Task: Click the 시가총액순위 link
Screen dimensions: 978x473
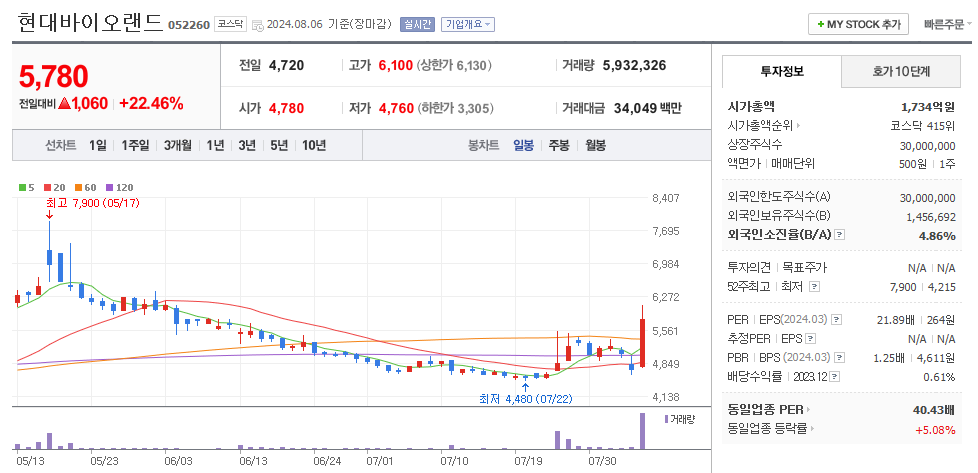Action: click(760, 126)
